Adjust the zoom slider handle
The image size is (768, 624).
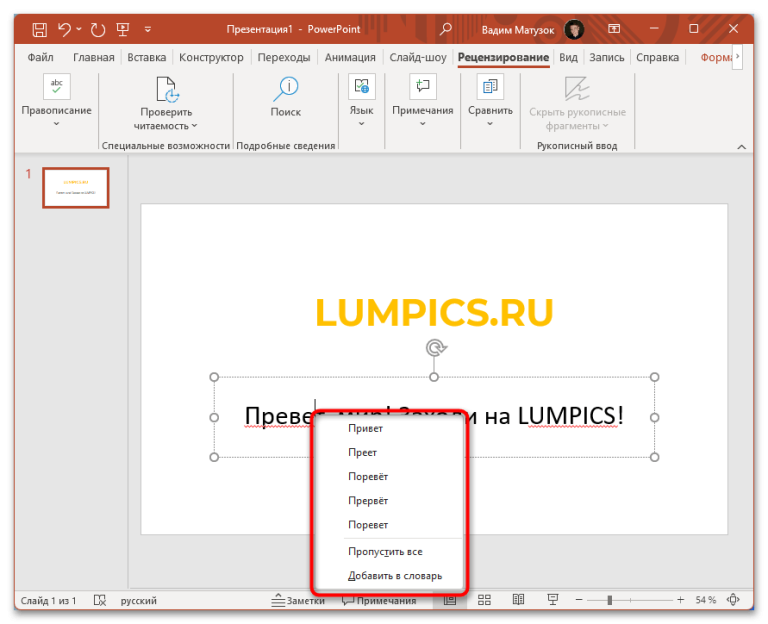610,600
